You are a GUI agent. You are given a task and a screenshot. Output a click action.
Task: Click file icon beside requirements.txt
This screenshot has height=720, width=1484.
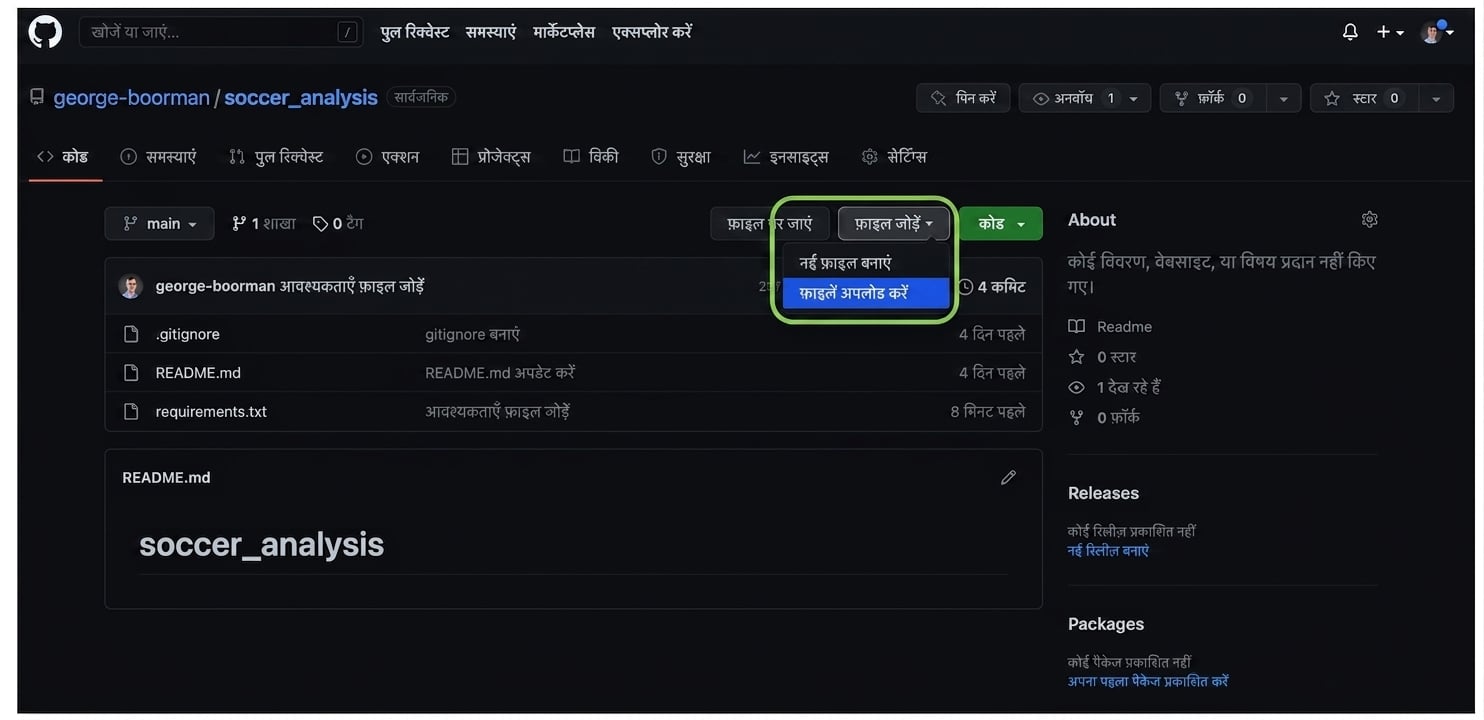131,412
